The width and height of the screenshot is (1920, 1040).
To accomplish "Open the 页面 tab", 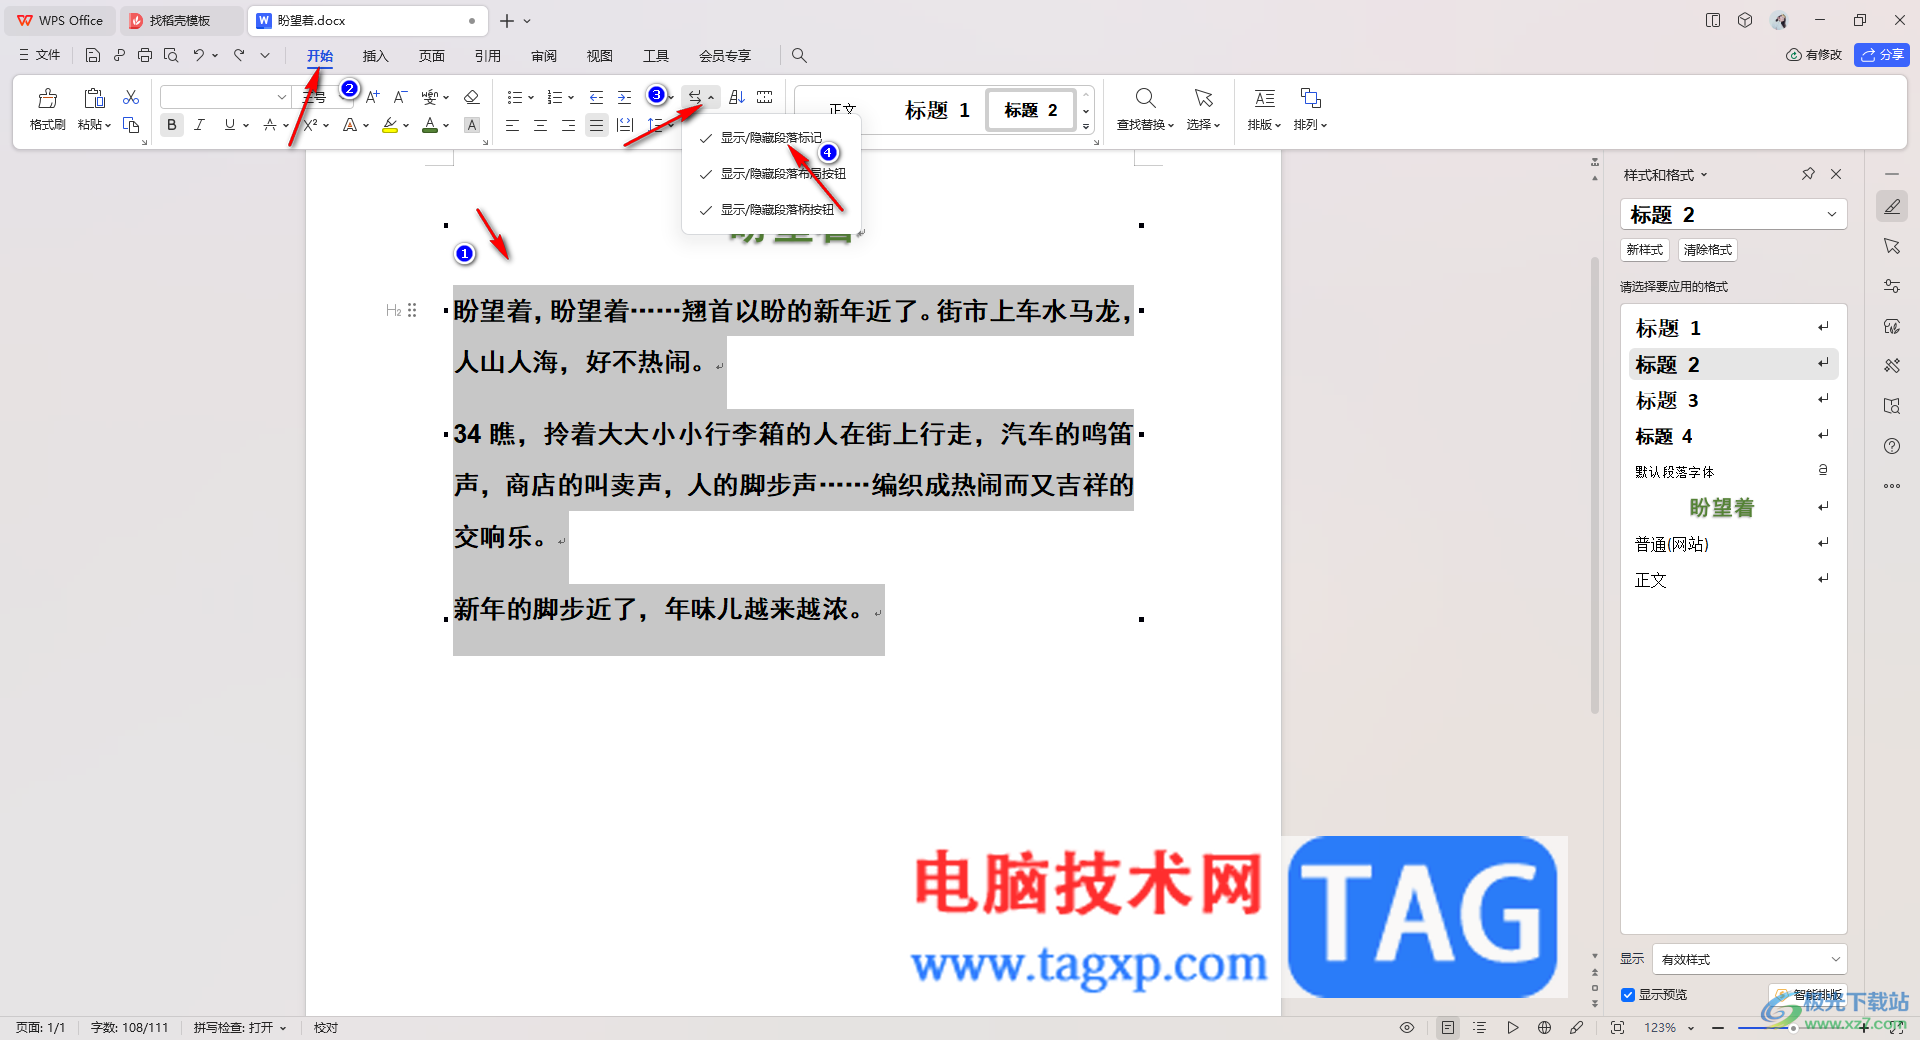I will tap(432, 56).
